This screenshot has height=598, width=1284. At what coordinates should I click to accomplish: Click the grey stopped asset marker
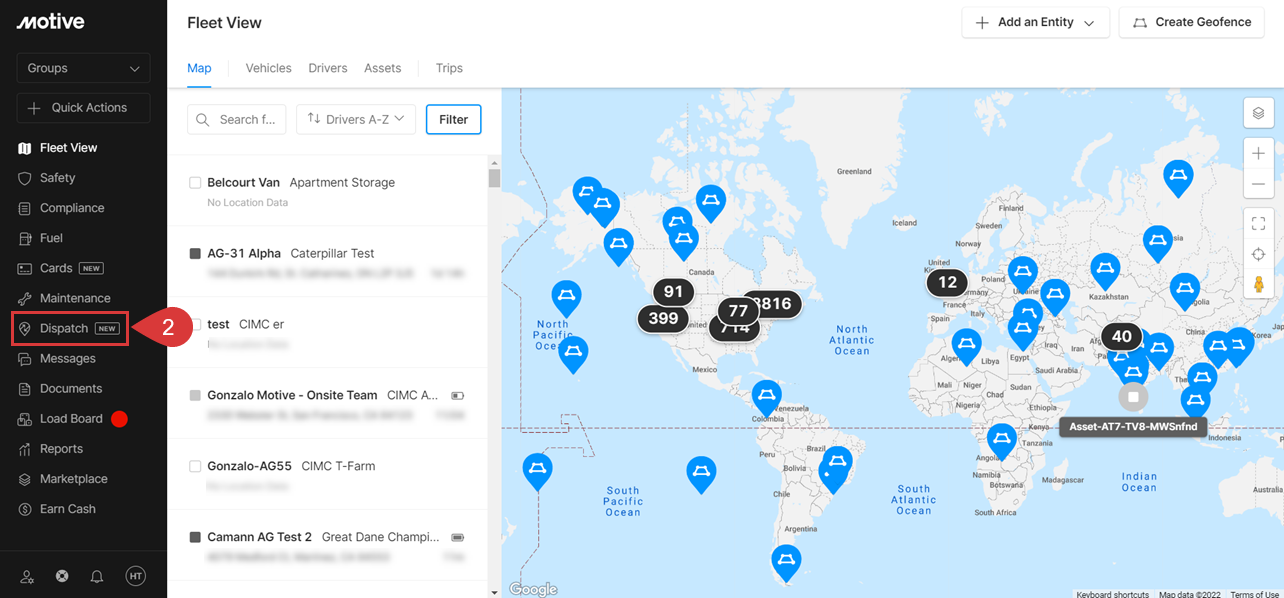coord(1133,397)
